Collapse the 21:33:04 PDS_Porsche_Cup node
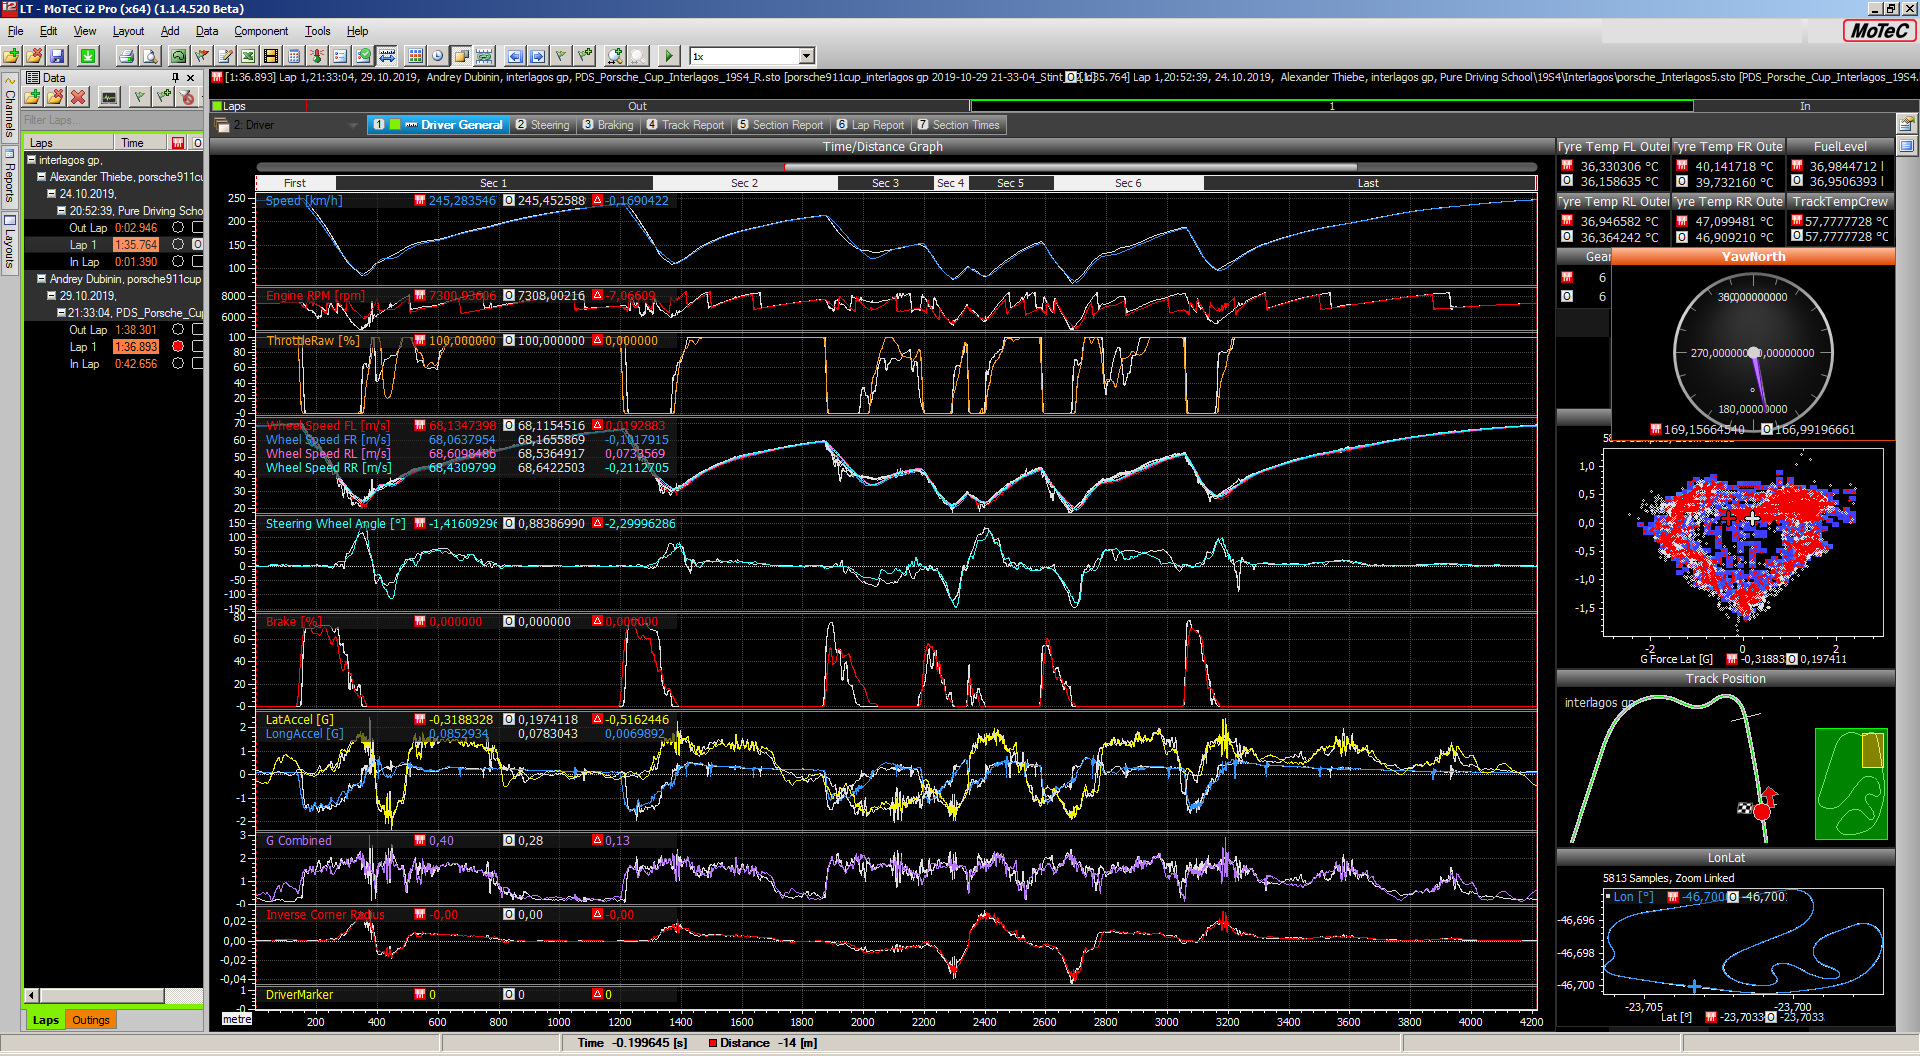 62,312
